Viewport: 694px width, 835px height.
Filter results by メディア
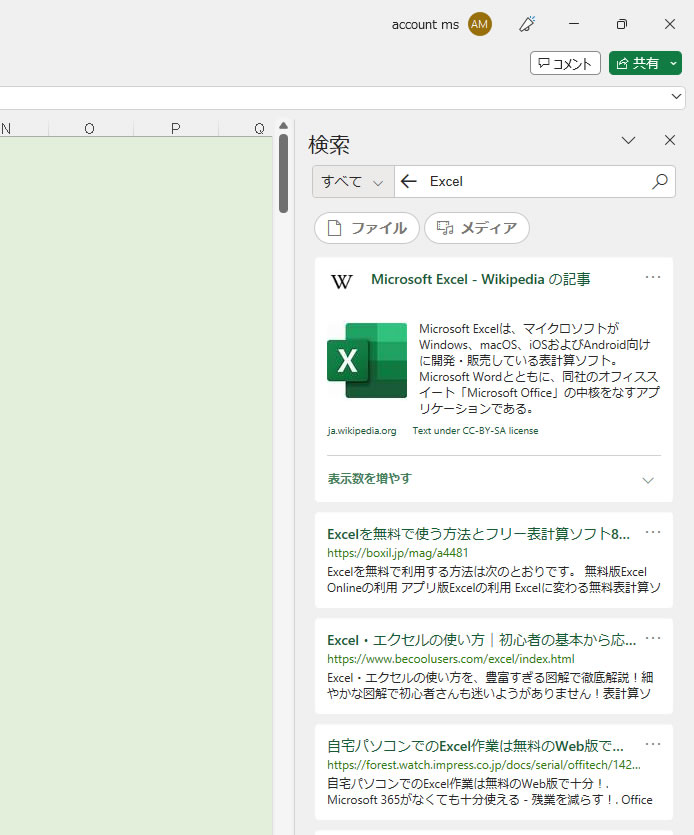[477, 228]
